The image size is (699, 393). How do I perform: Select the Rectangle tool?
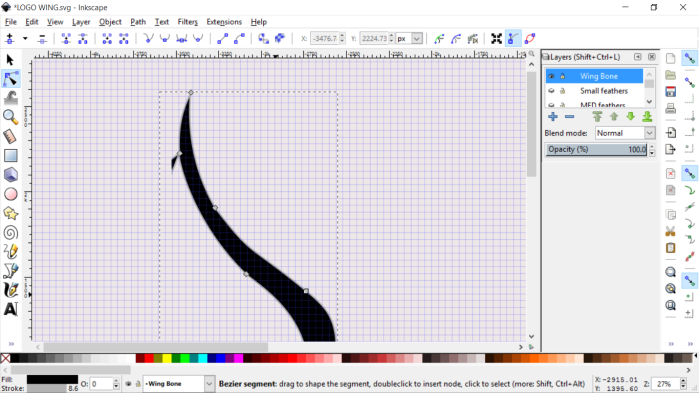point(11,156)
